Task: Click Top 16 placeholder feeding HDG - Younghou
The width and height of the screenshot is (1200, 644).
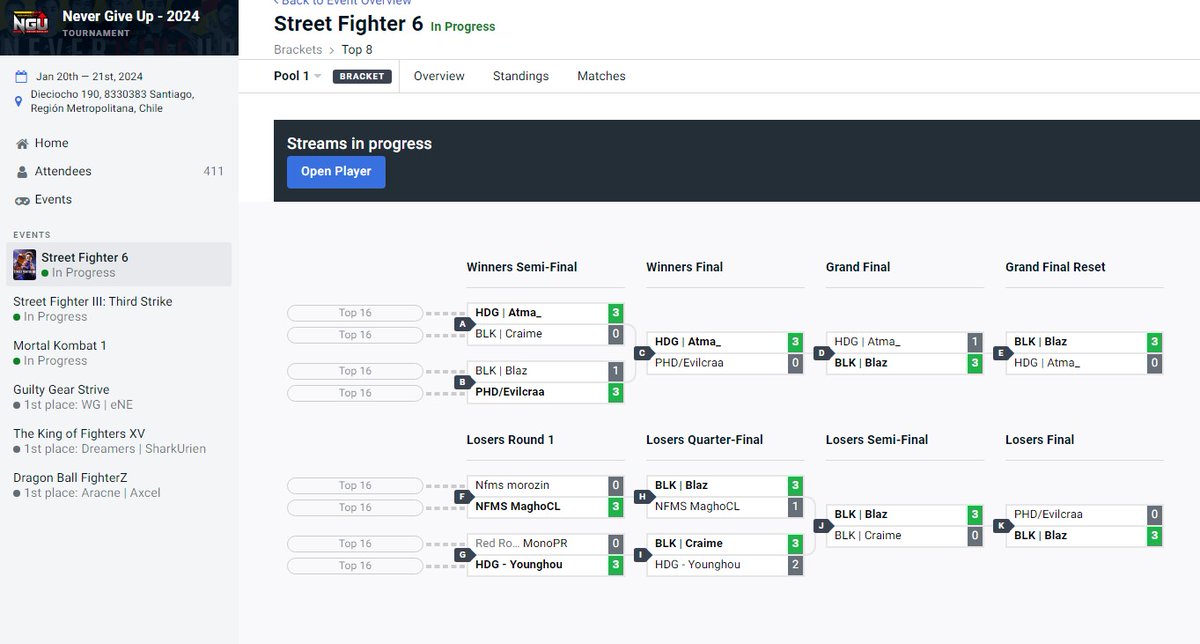Action: click(x=355, y=566)
